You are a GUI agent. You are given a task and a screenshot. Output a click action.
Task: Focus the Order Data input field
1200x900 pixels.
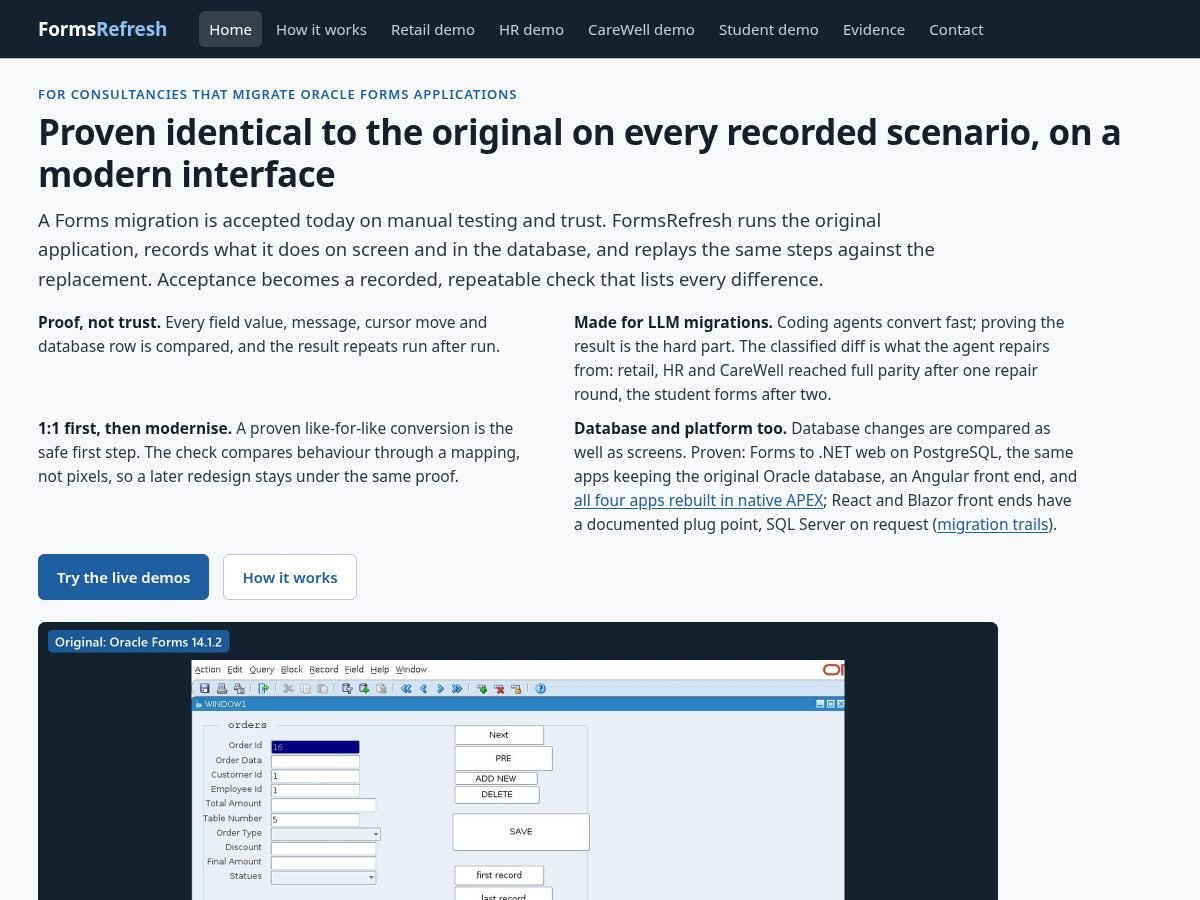tap(315, 761)
